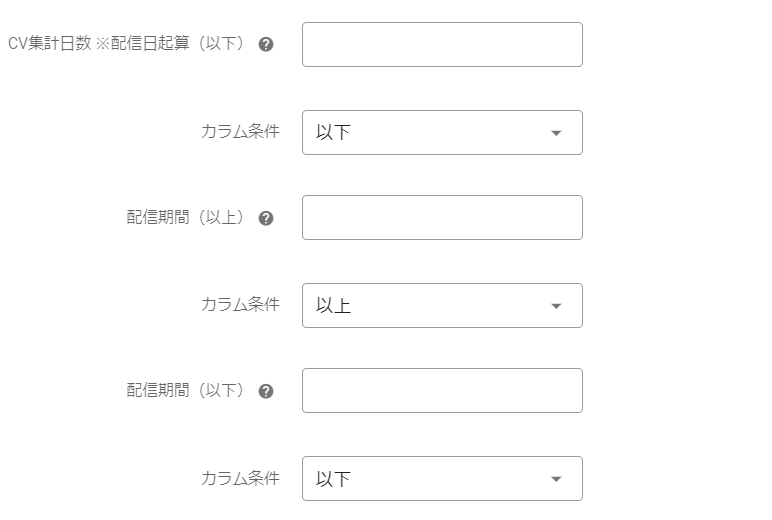Open the カラム条件 dropdown below CV集計日数
Screen dimensions: 772x520
(x=442, y=133)
